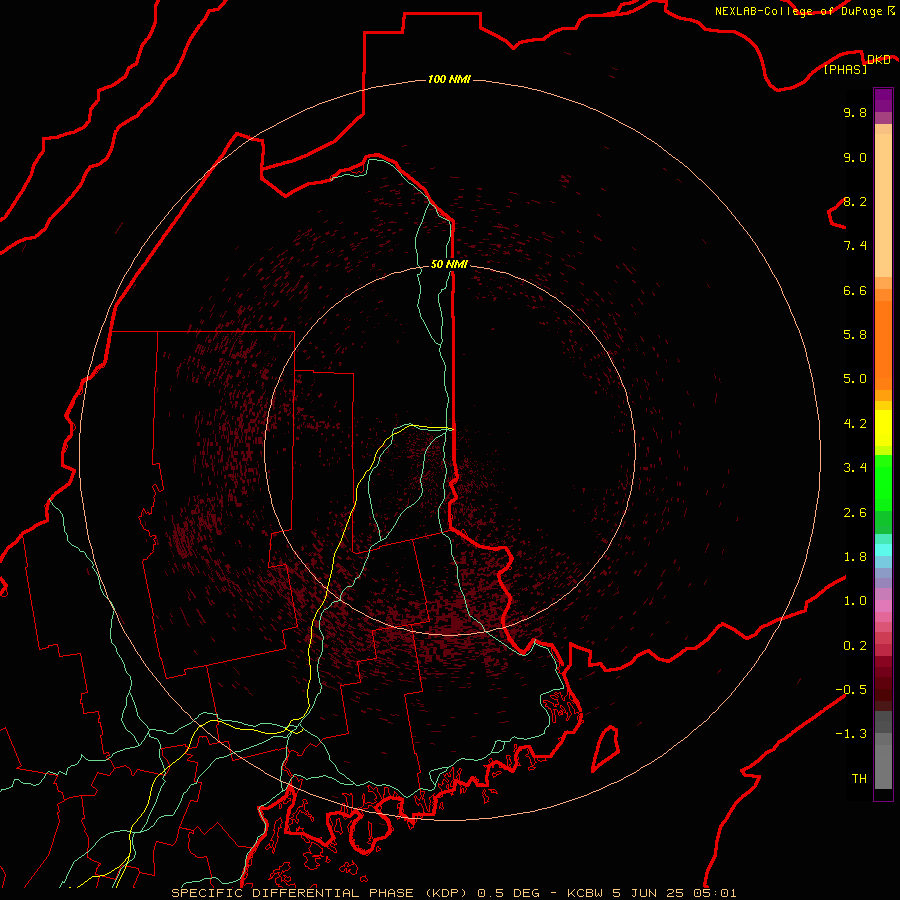Click the small red-outlined offshore island

tap(606, 748)
